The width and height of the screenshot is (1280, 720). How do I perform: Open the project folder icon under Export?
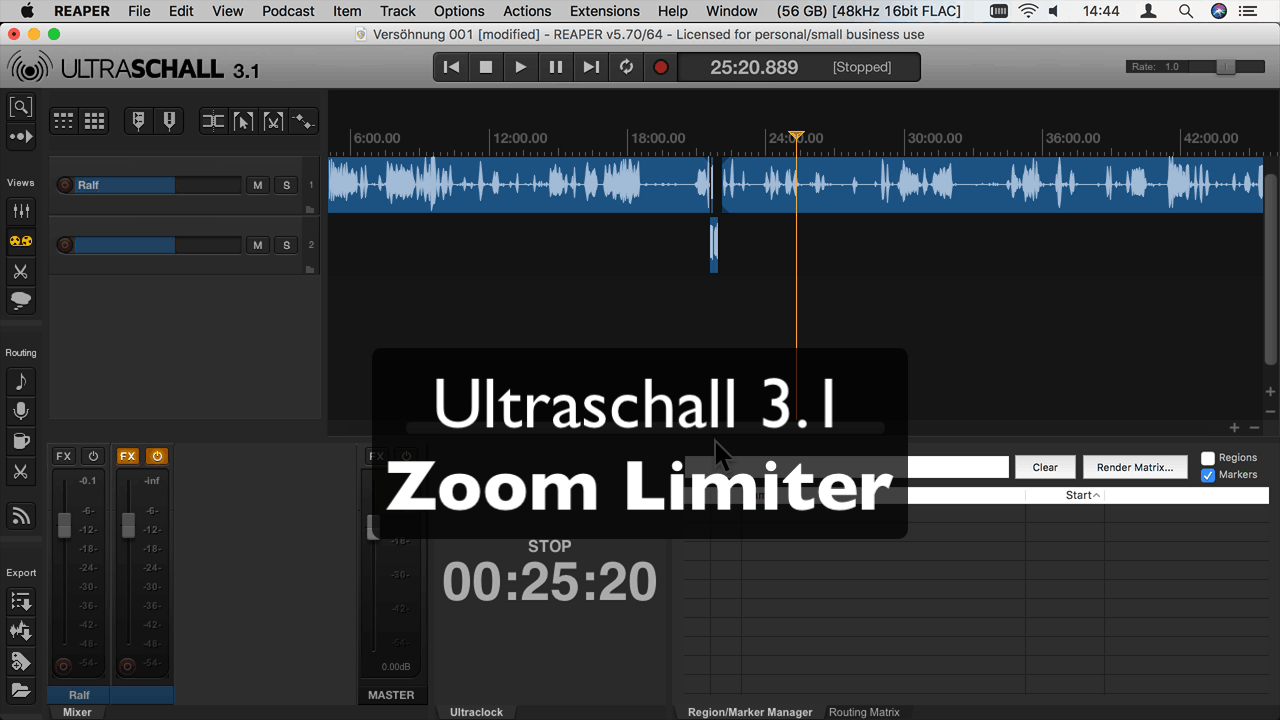(x=20, y=690)
